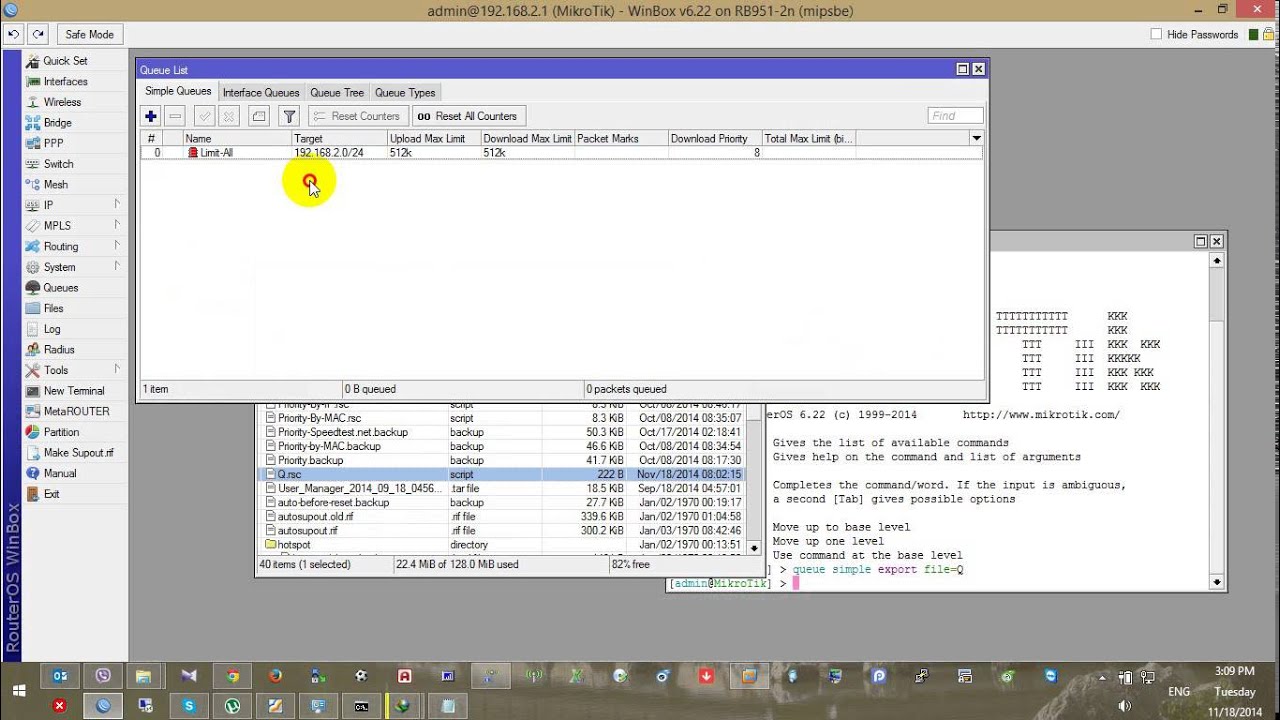Image resolution: width=1280 pixels, height=720 pixels.
Task: Open Chrome from the taskbar
Action: point(232,676)
